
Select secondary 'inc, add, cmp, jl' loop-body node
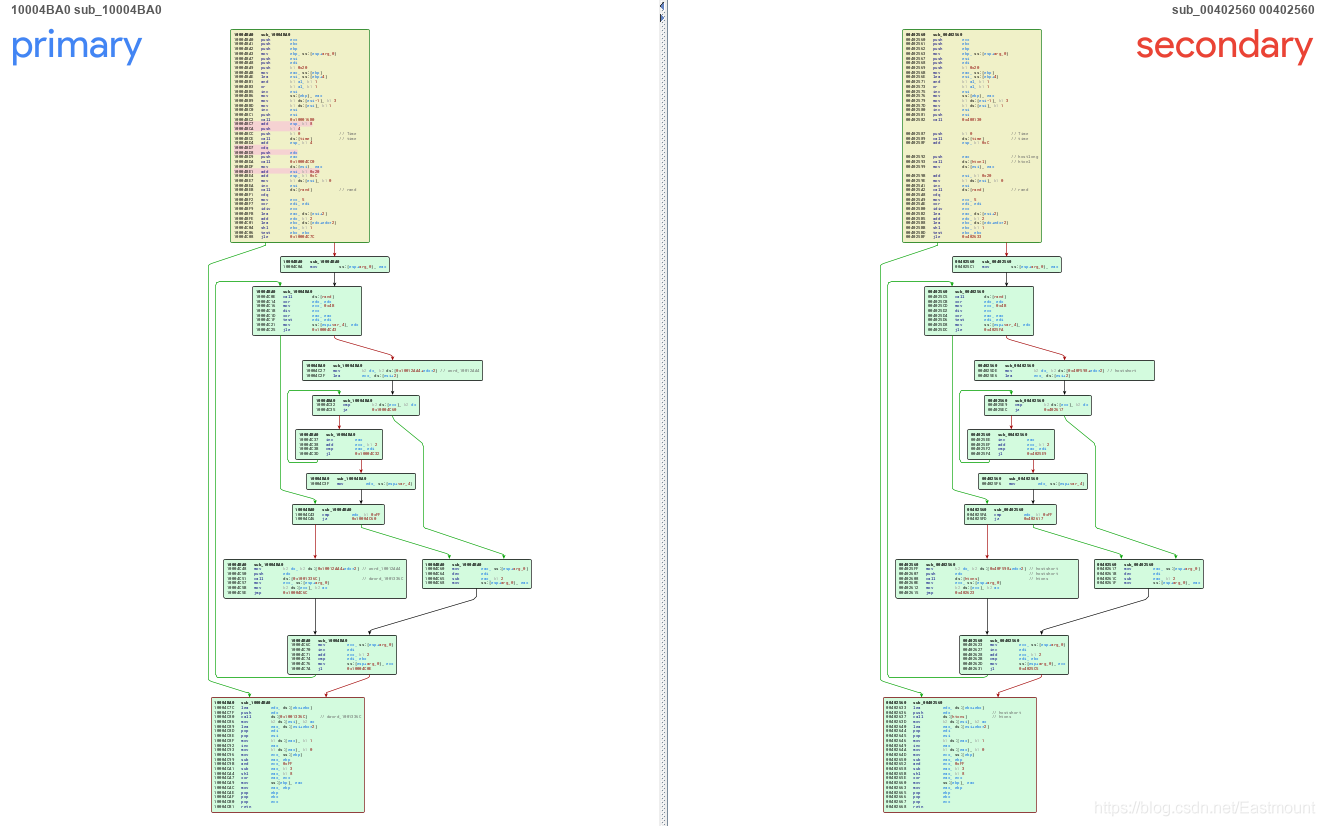[x=1011, y=445]
